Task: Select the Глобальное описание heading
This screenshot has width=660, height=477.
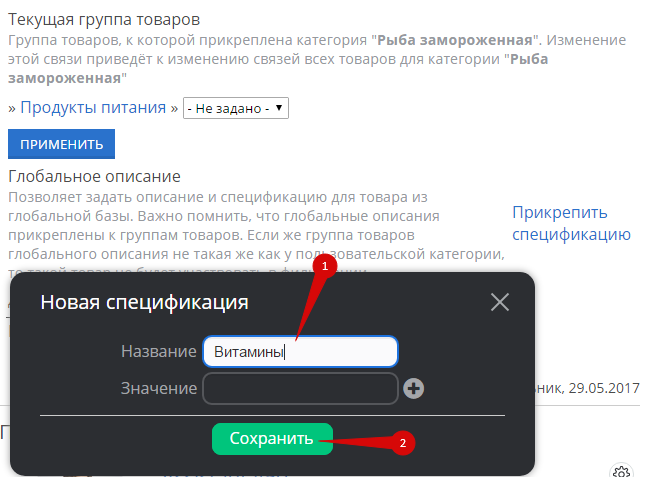Action: pyautogui.click(x=94, y=177)
